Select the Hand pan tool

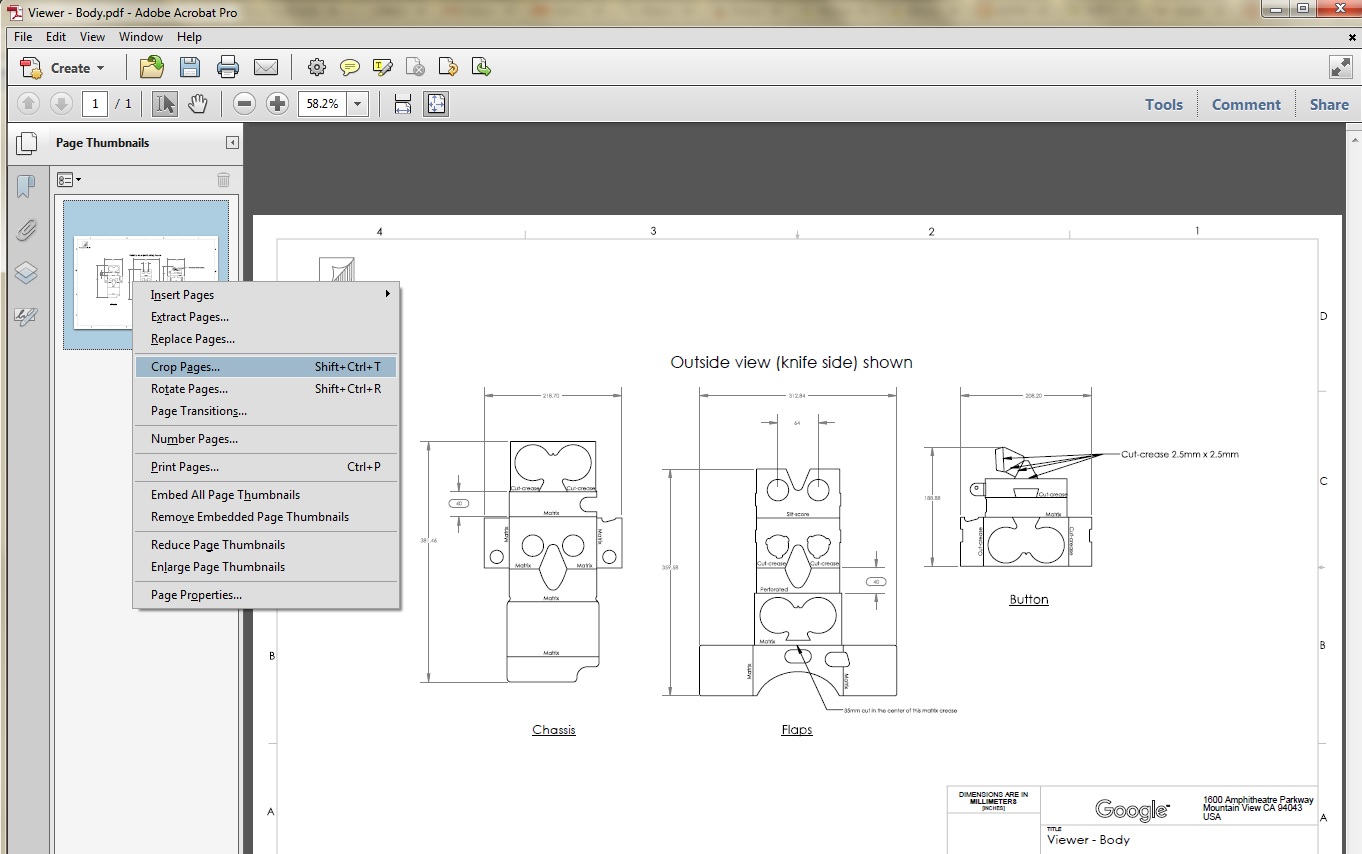point(198,103)
